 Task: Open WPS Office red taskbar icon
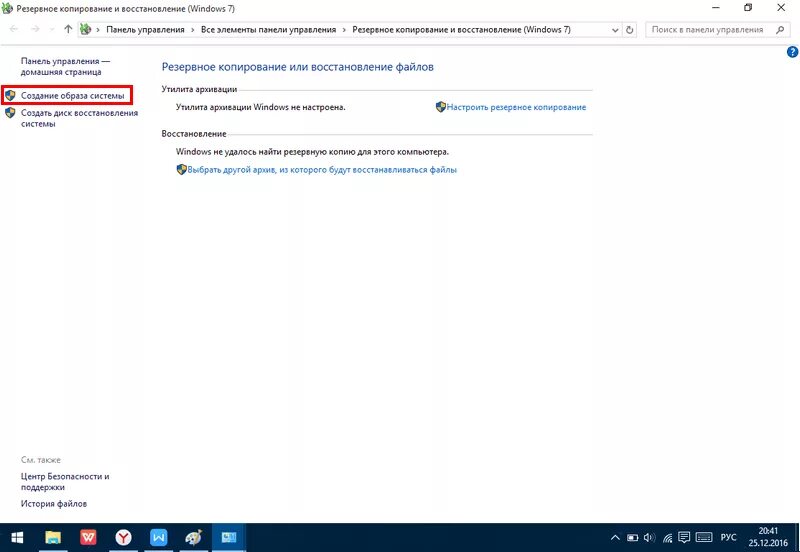pos(88,537)
